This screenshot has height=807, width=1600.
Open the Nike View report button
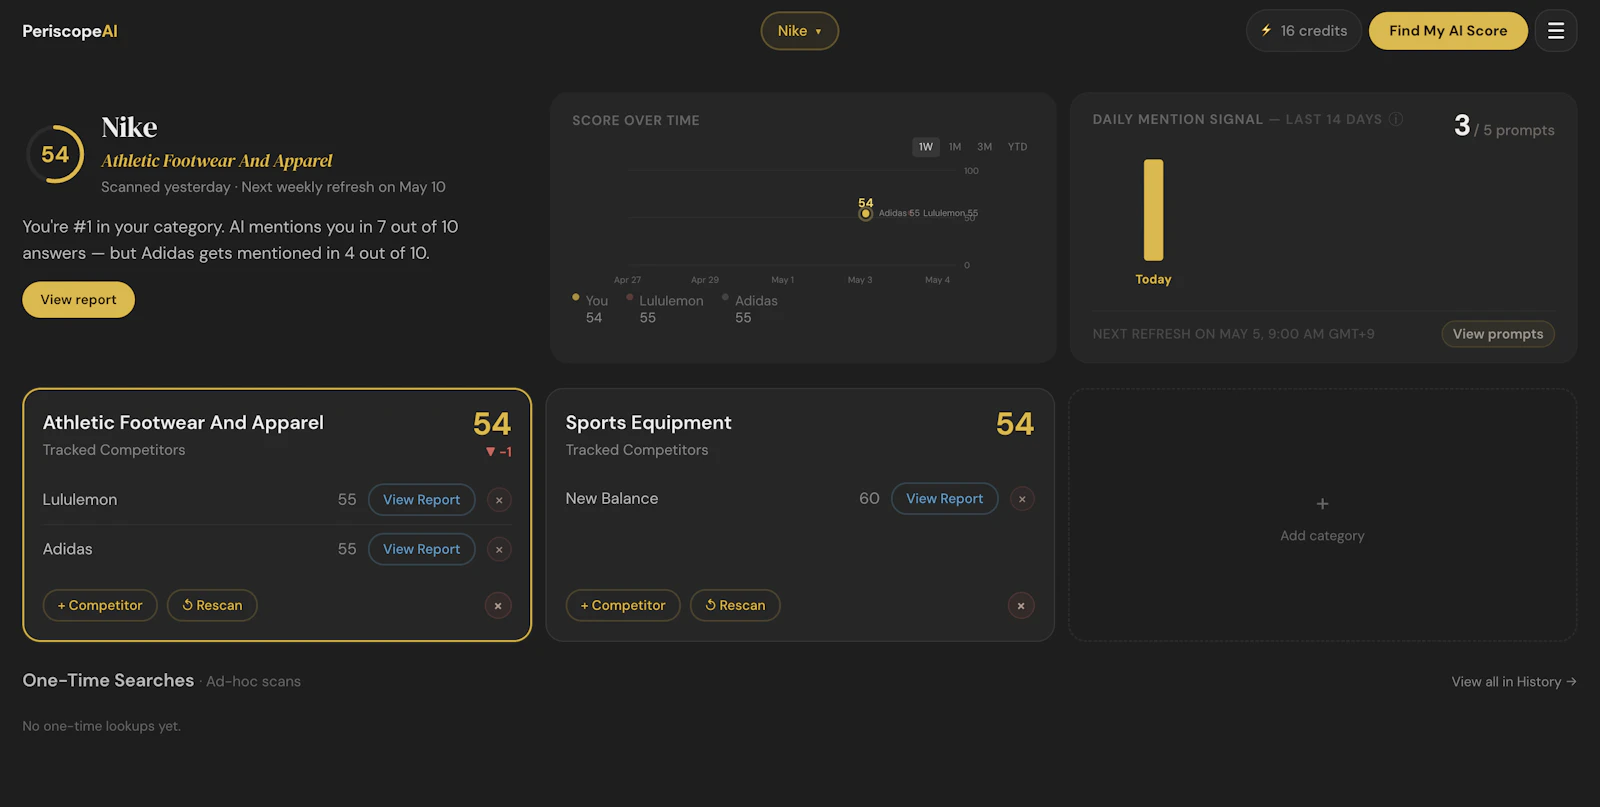point(79,300)
